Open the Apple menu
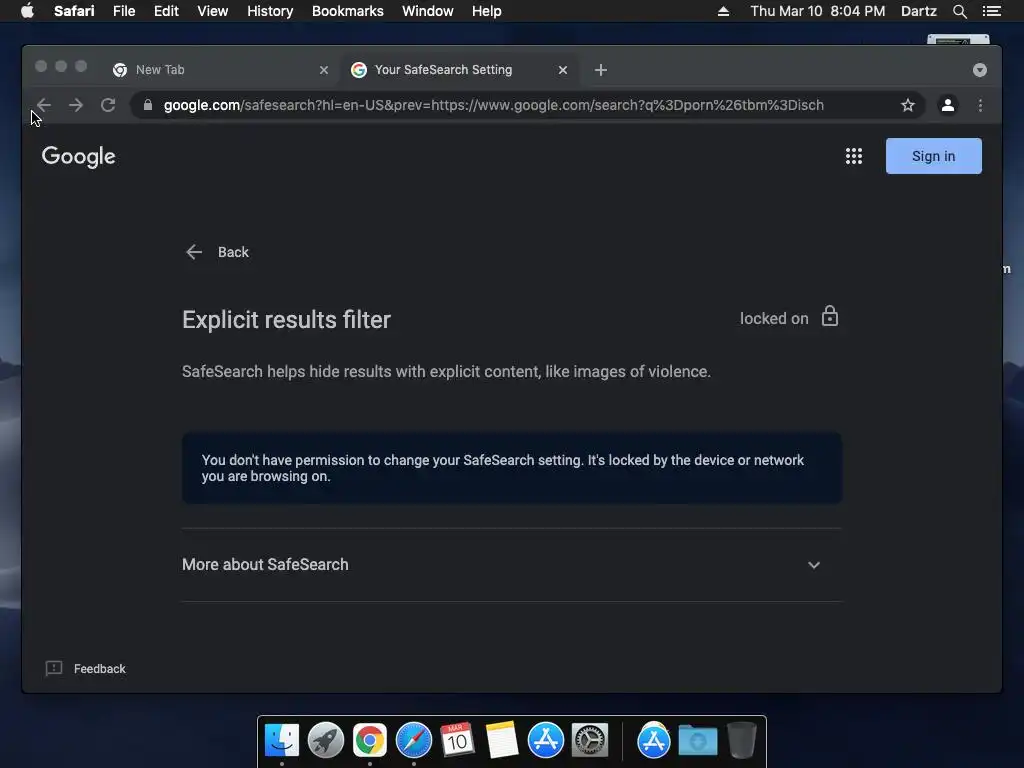Screen dimensions: 1024x768 (27, 11)
